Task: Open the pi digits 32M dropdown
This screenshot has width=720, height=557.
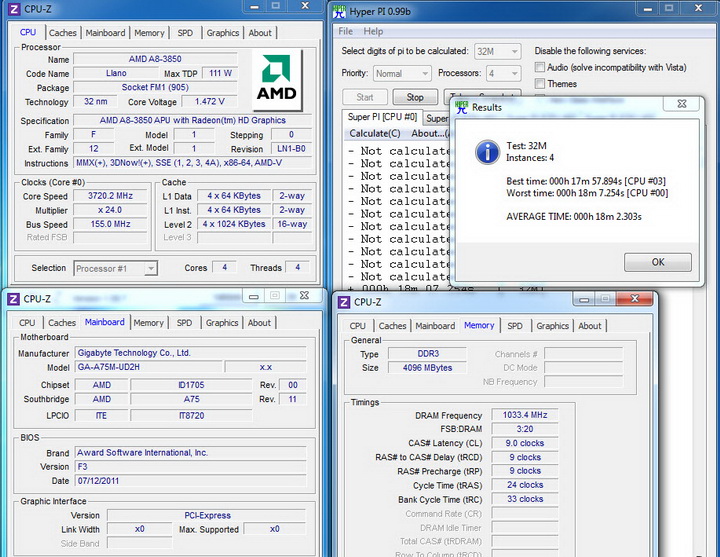Action: [497, 51]
